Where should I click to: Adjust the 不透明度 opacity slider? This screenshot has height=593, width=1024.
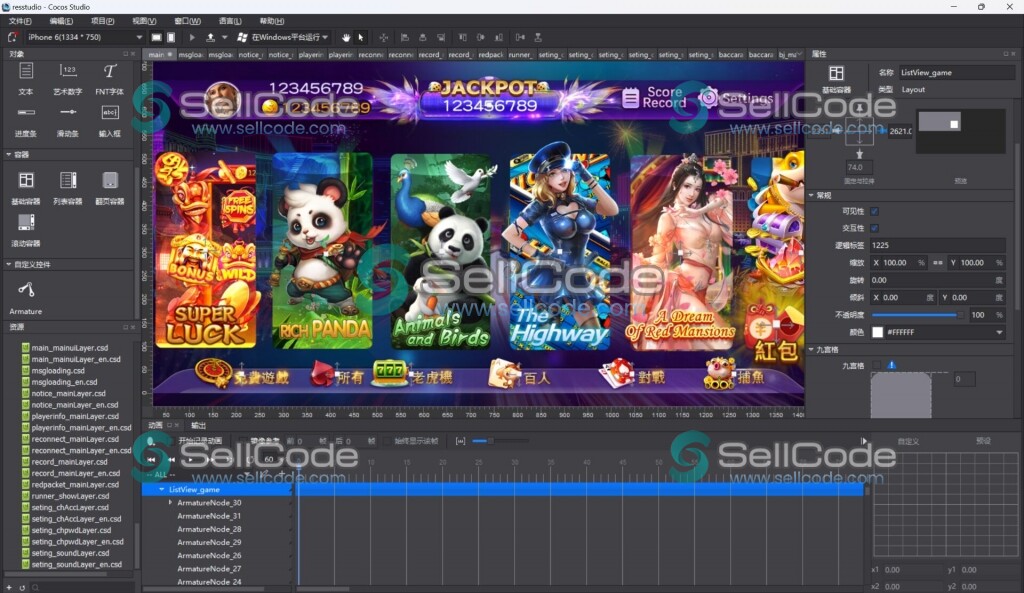(x=917, y=315)
